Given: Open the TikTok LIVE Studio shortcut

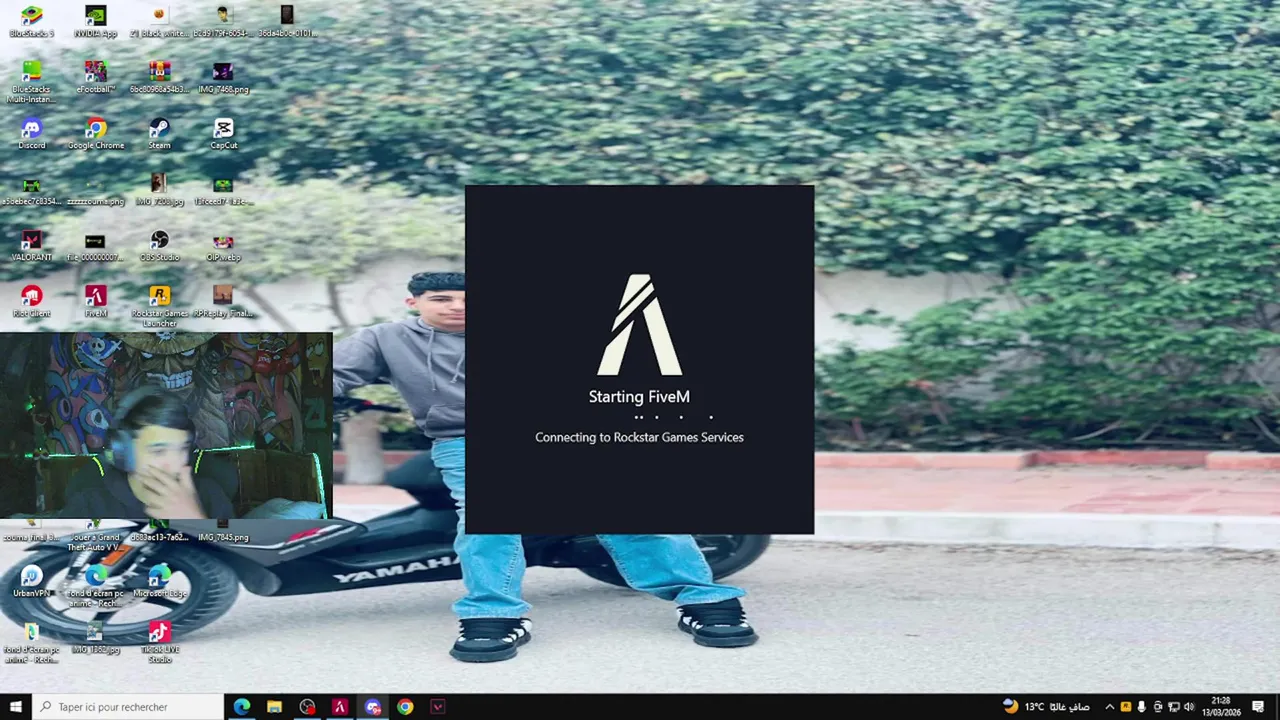Looking at the screenshot, I should (x=160, y=642).
